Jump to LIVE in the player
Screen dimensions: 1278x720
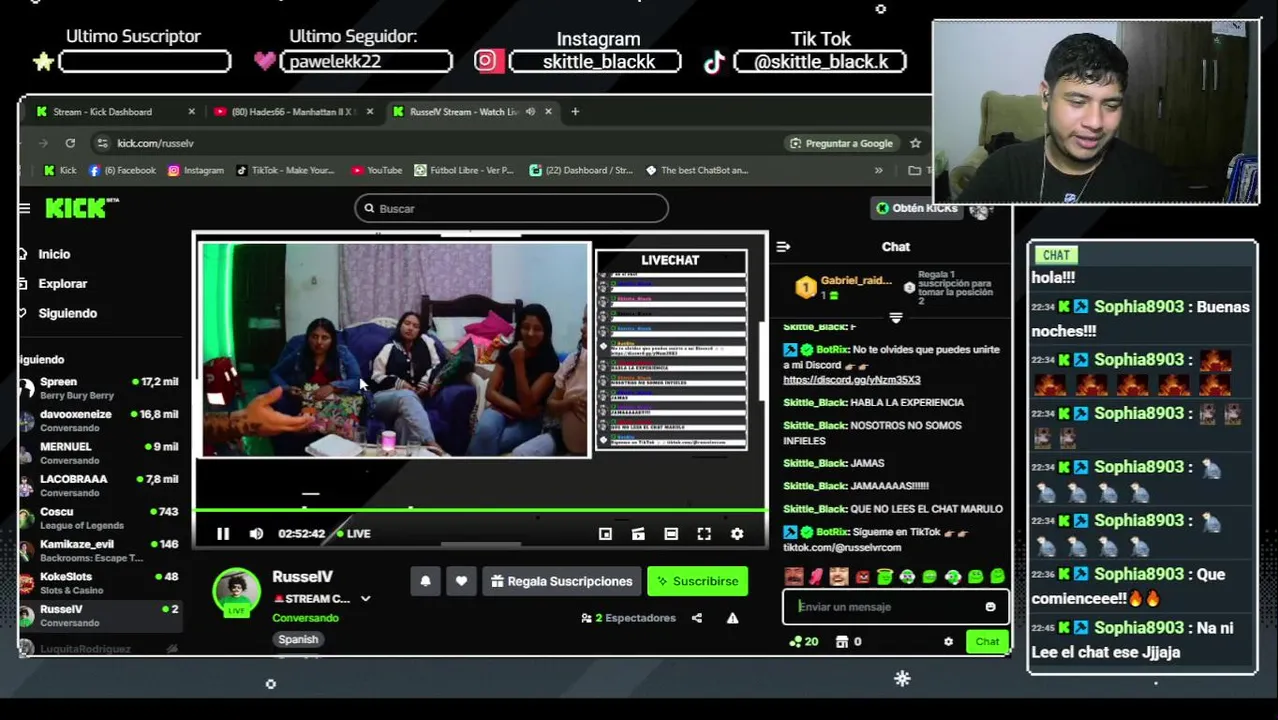[x=354, y=534]
